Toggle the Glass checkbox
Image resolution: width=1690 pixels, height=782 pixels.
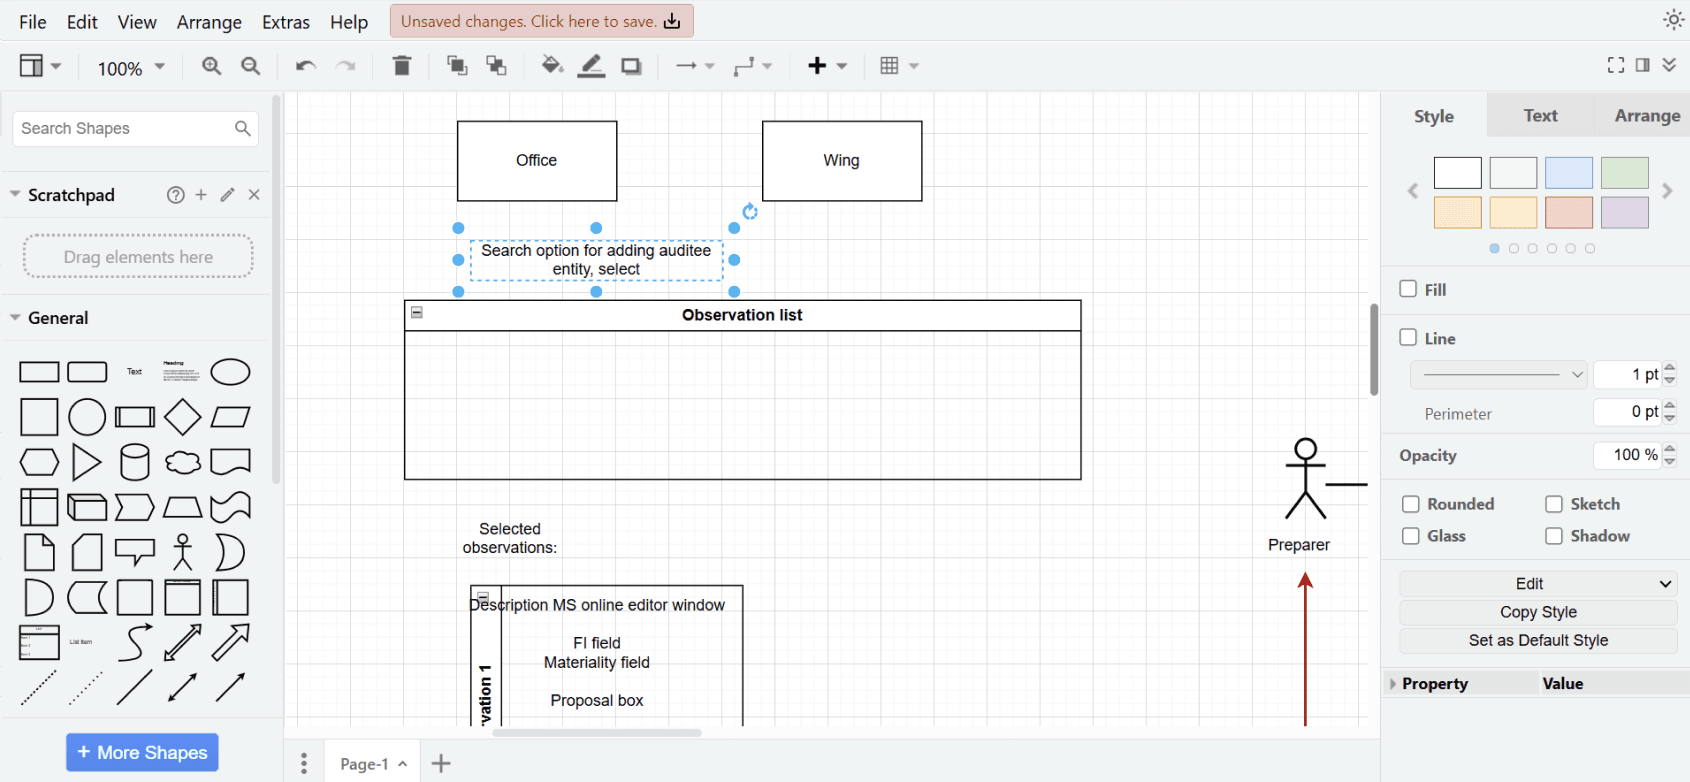(x=1411, y=536)
